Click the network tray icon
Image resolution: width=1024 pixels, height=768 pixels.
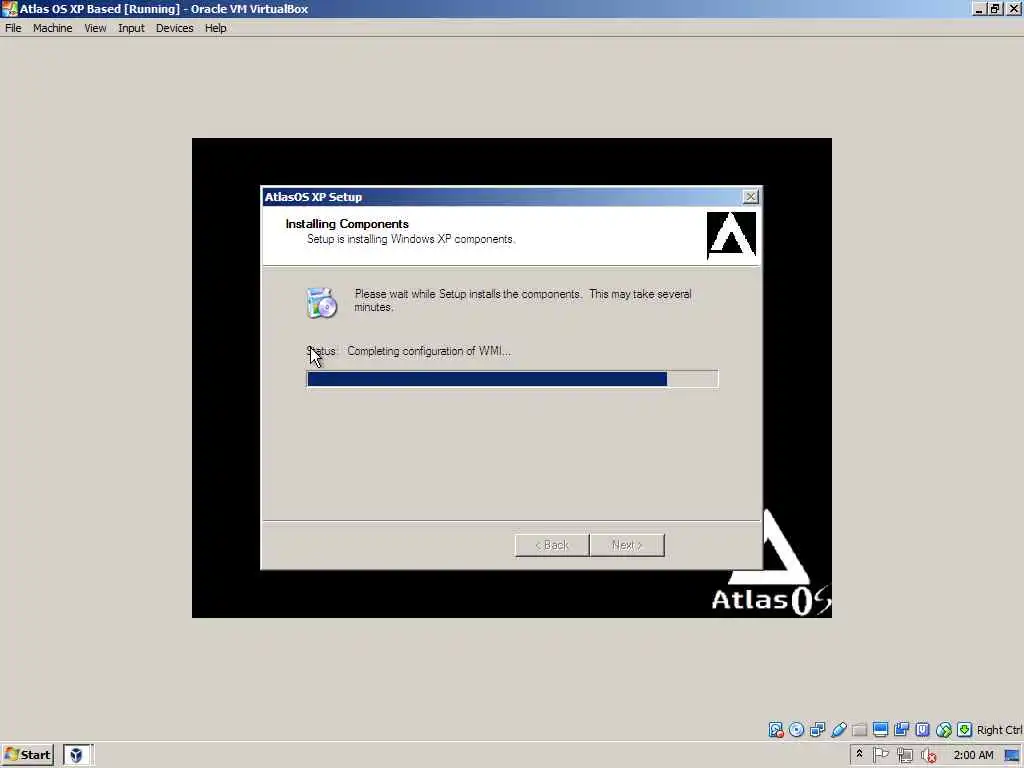point(904,756)
